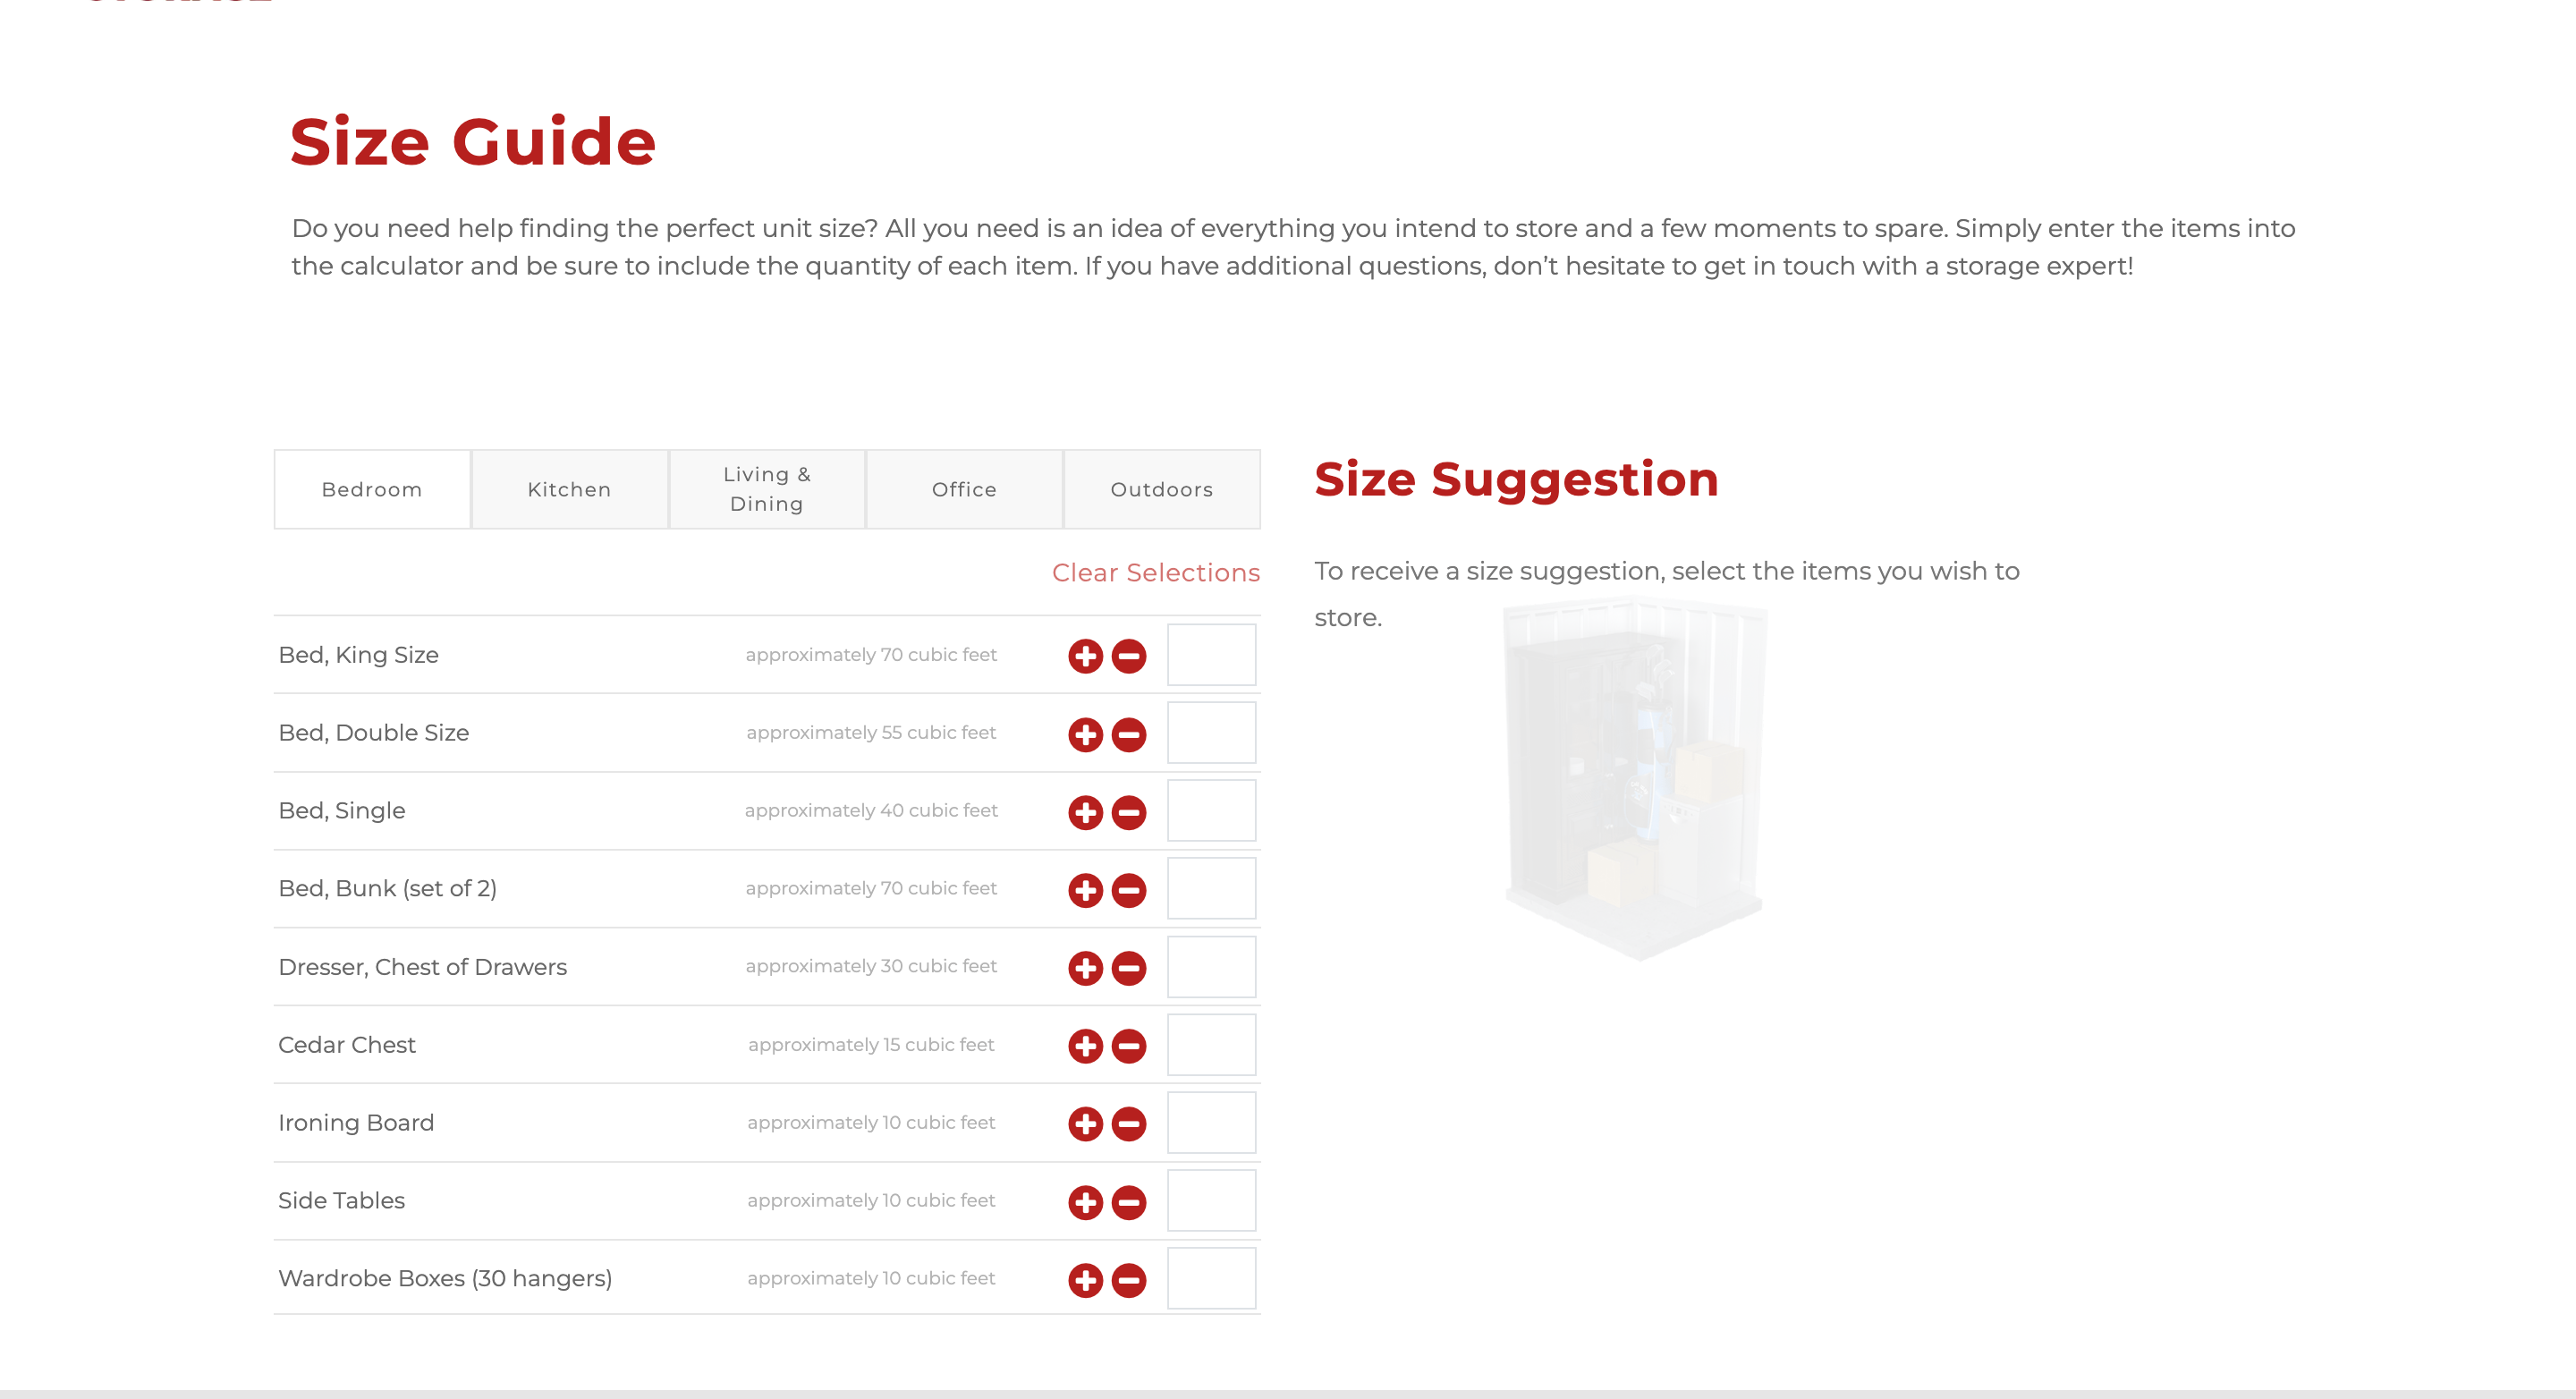Click the storage unit preview image

click(x=1635, y=780)
